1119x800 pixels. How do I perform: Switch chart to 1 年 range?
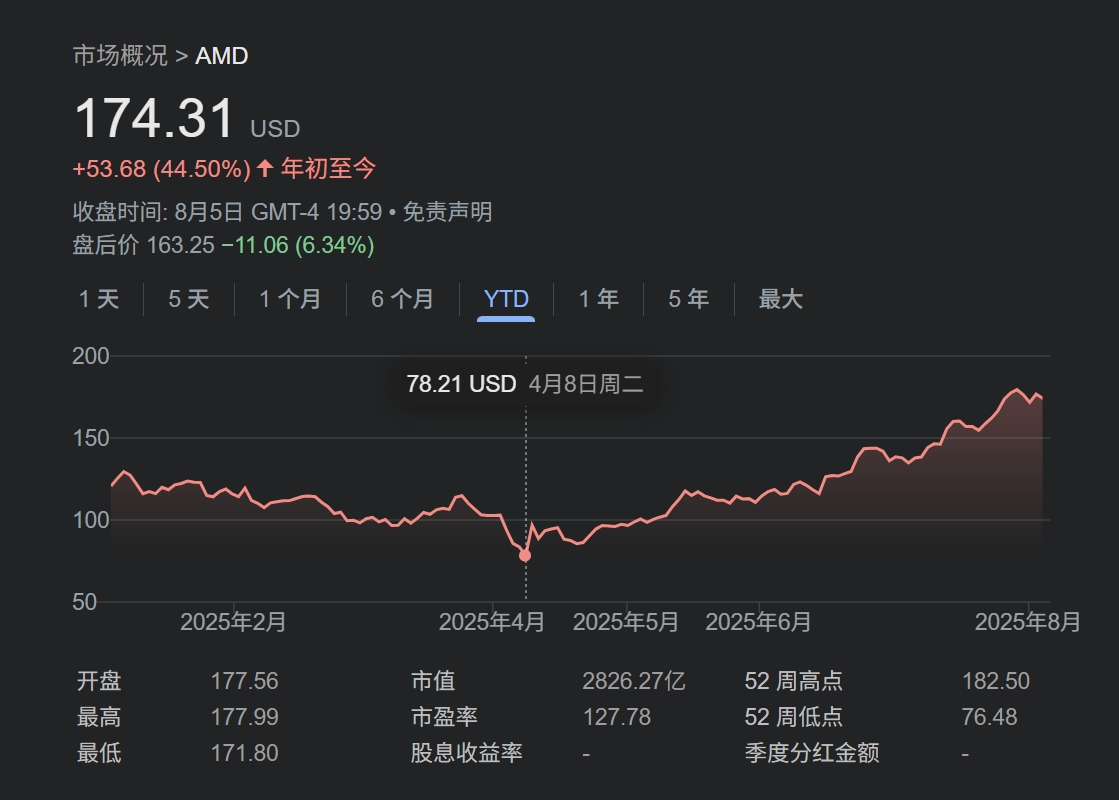coord(598,299)
